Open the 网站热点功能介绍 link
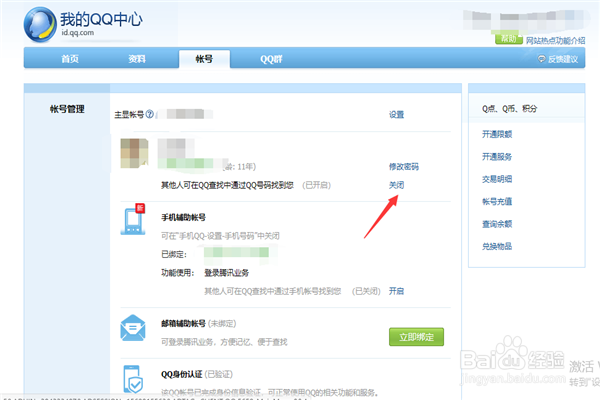Viewport: 600px width, 400px height. (555, 41)
